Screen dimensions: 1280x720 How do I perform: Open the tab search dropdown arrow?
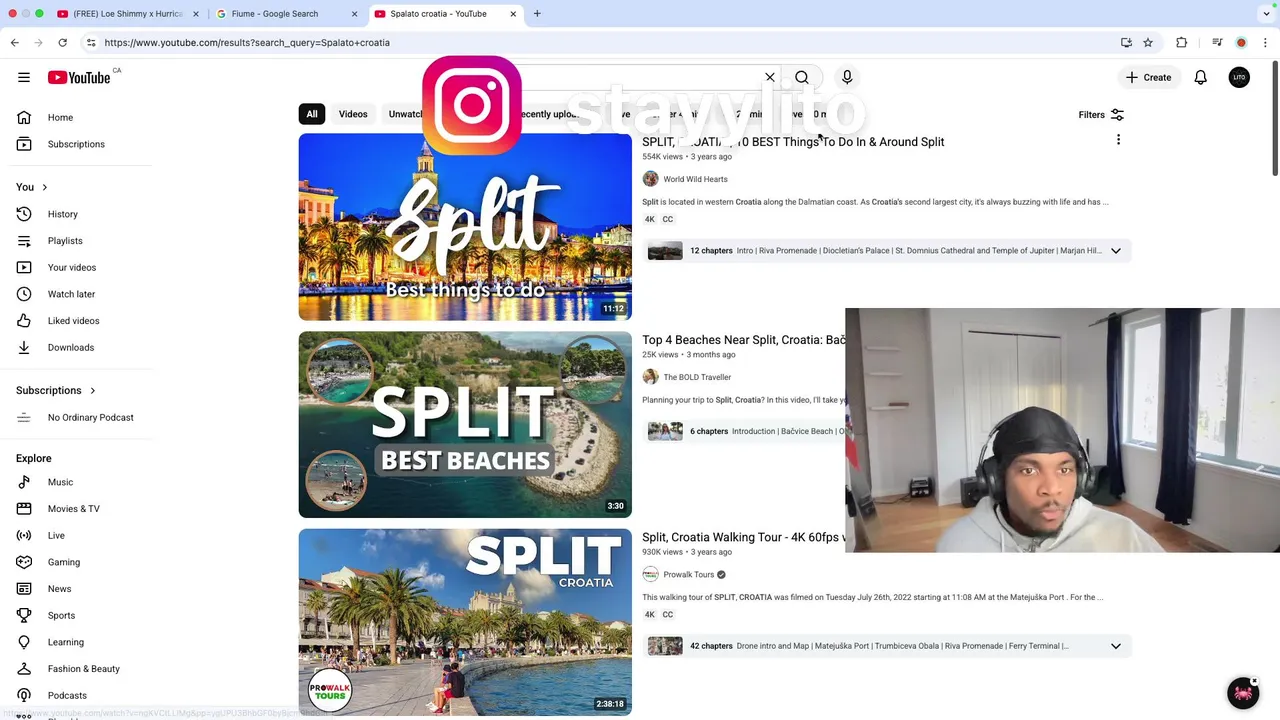pos(1266,14)
